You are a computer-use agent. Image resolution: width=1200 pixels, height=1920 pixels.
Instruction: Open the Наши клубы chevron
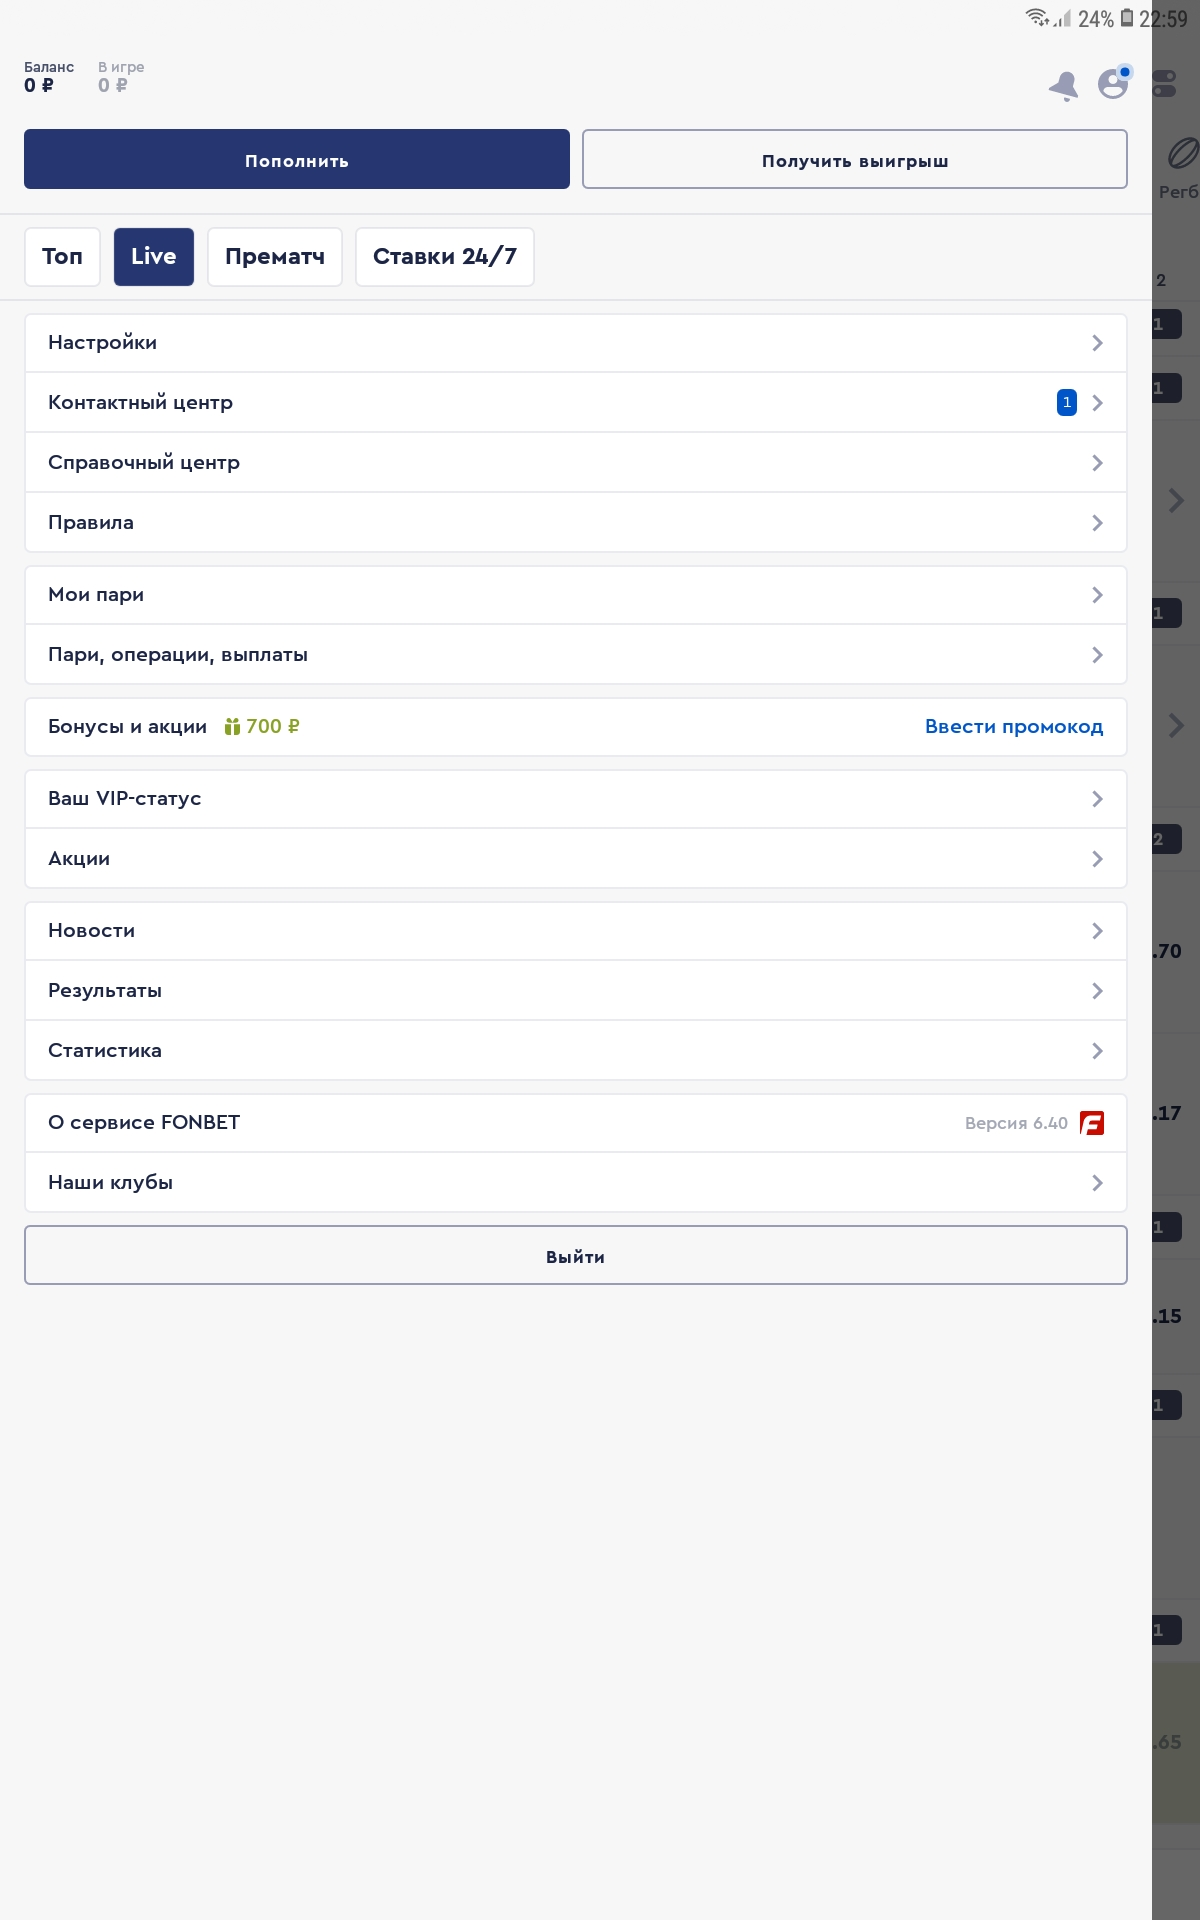[1097, 1183]
